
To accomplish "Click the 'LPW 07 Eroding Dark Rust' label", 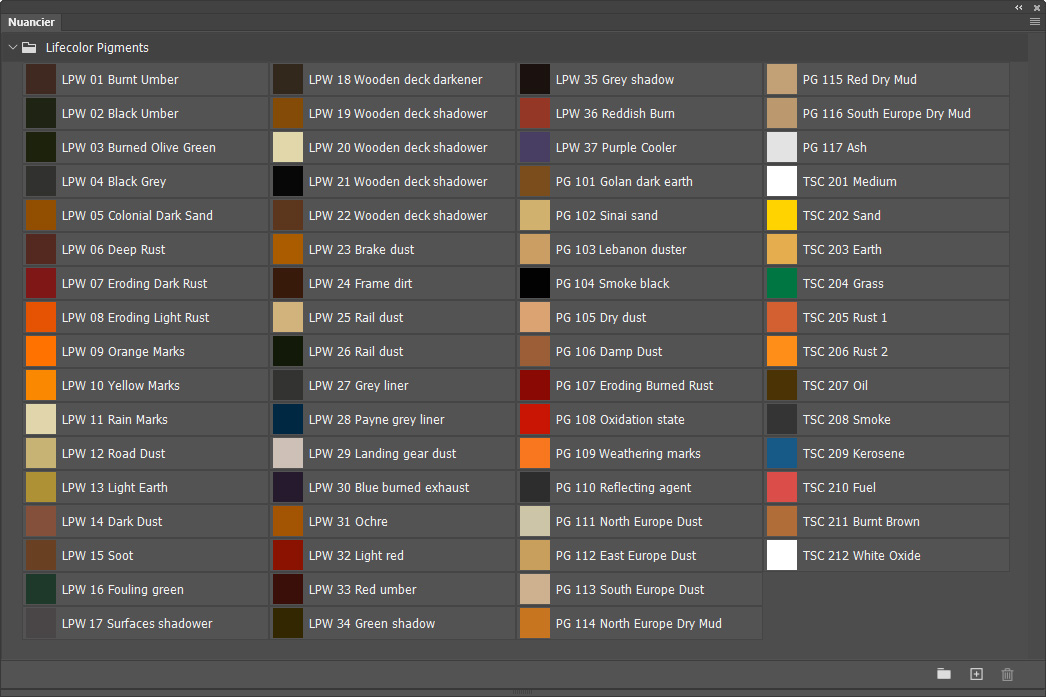I will [135, 283].
